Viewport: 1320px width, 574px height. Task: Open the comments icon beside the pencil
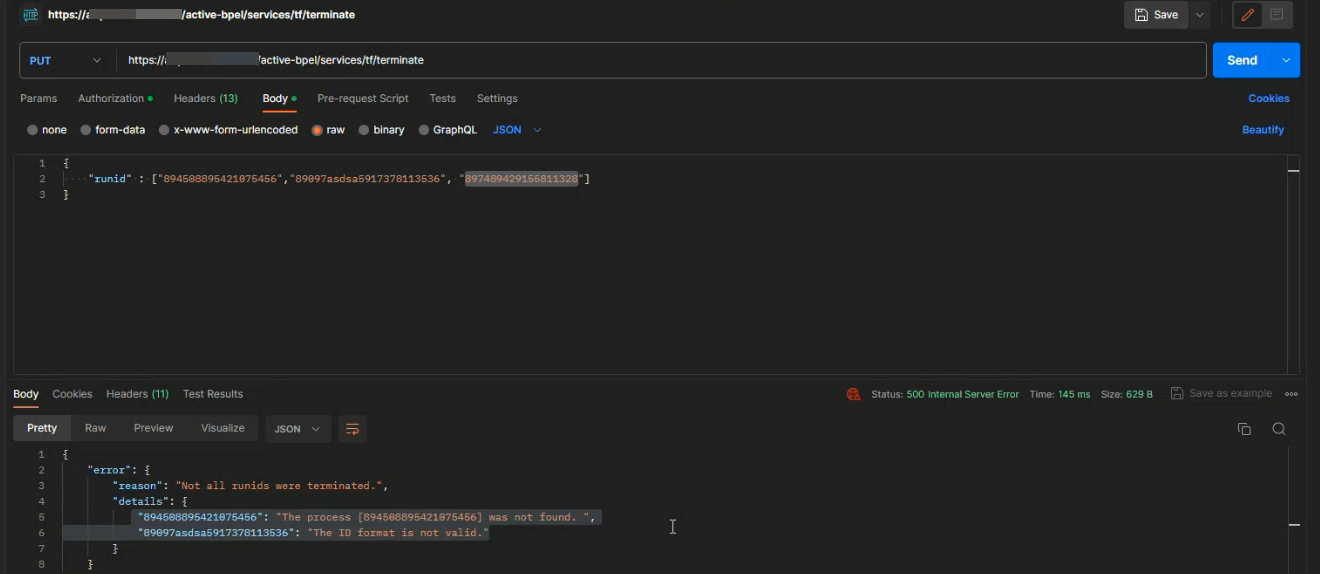(x=1277, y=15)
